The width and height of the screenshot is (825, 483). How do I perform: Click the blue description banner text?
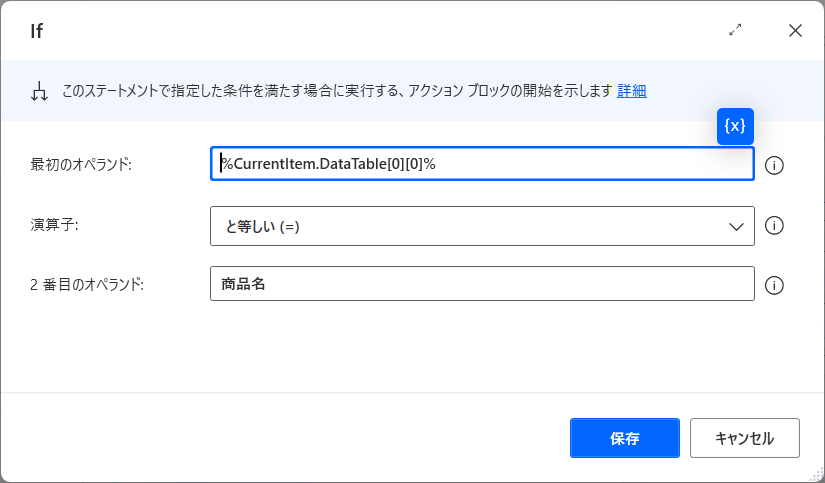coord(337,91)
